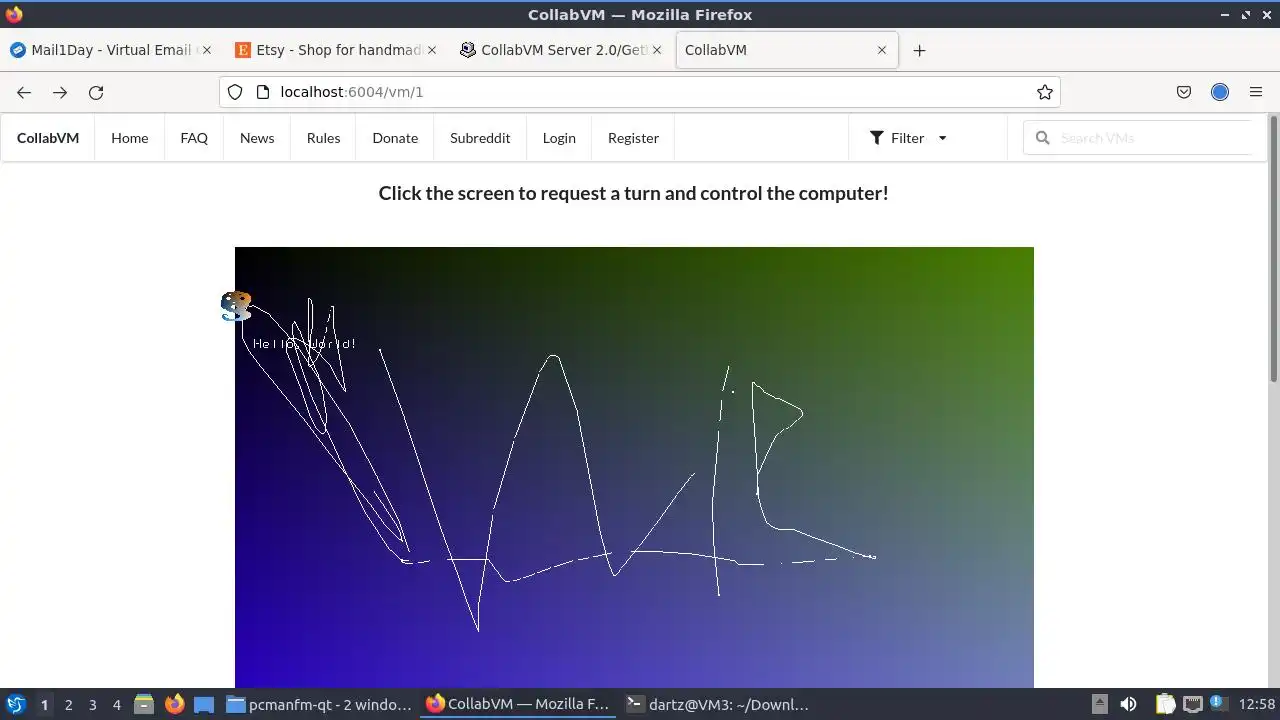Open the taskbar start menu icon
This screenshot has width=1280, height=720.
[x=16, y=704]
